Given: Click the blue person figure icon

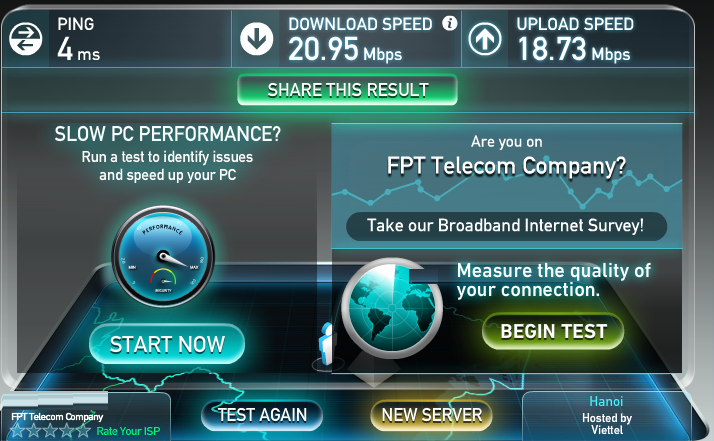Looking at the screenshot, I should (327, 344).
